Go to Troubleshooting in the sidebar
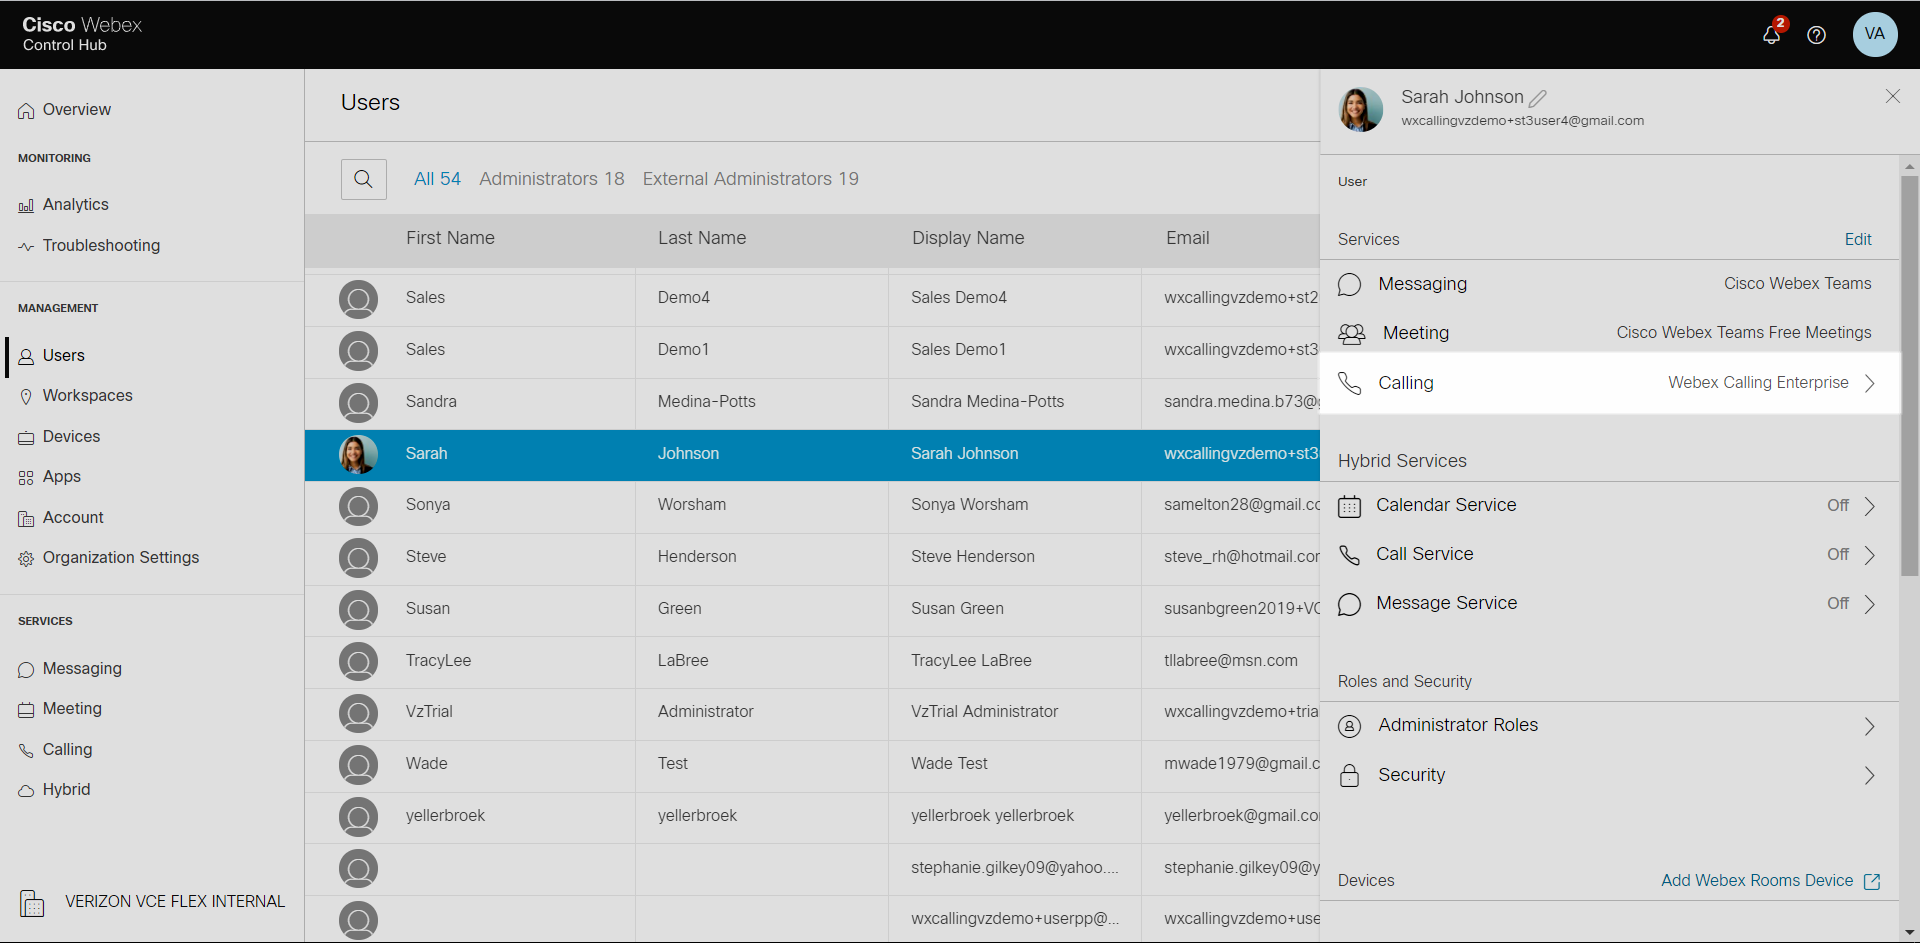Viewport: 1920px width, 943px height. tap(101, 246)
